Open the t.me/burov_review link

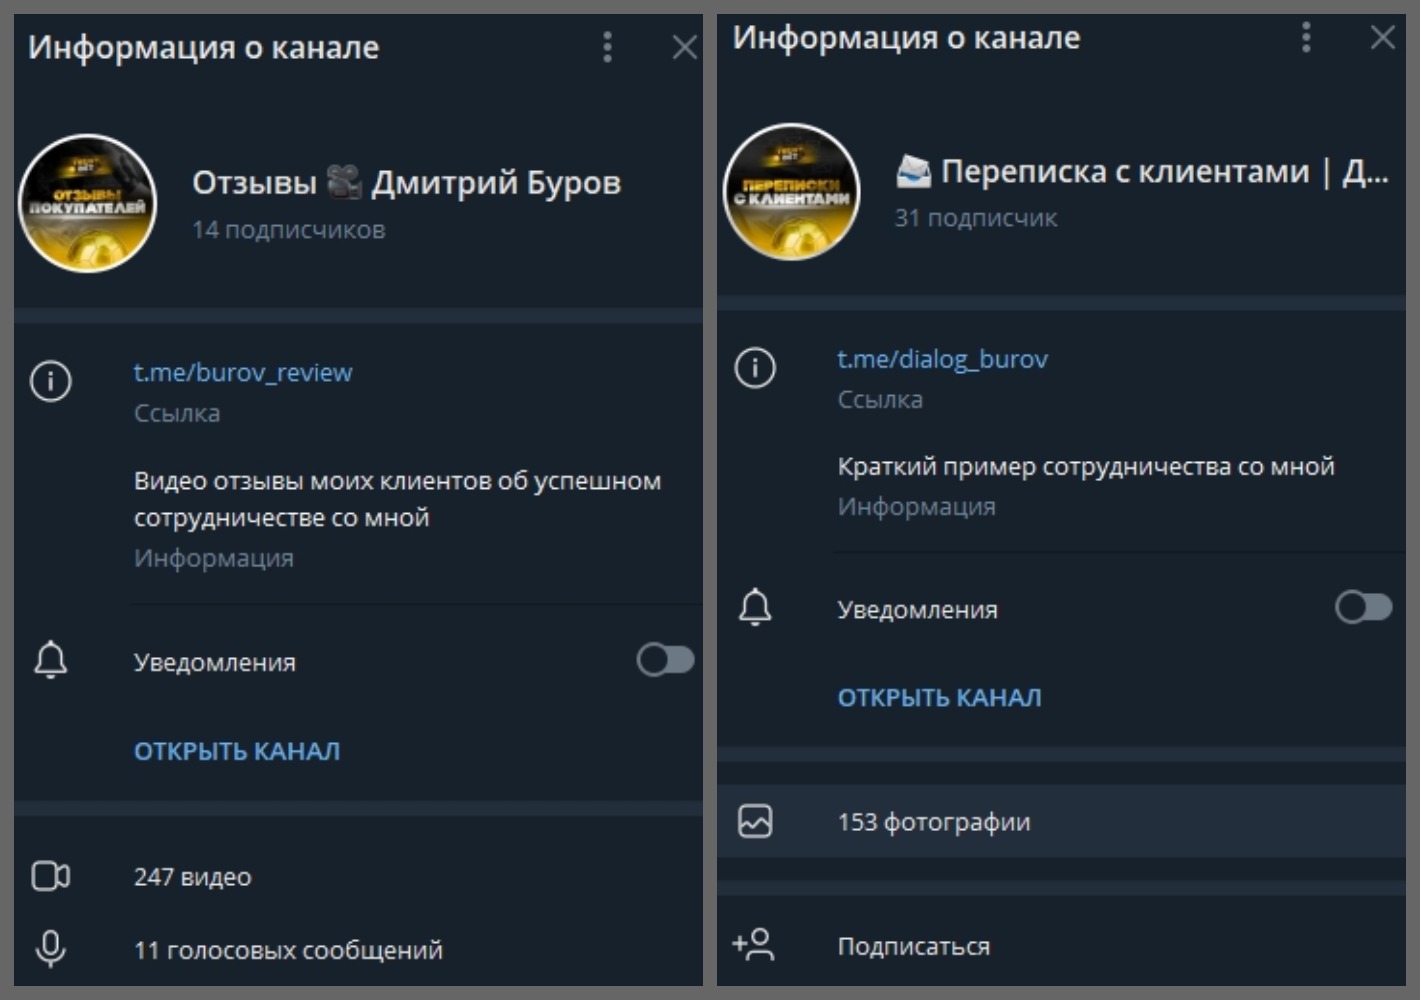coord(242,371)
